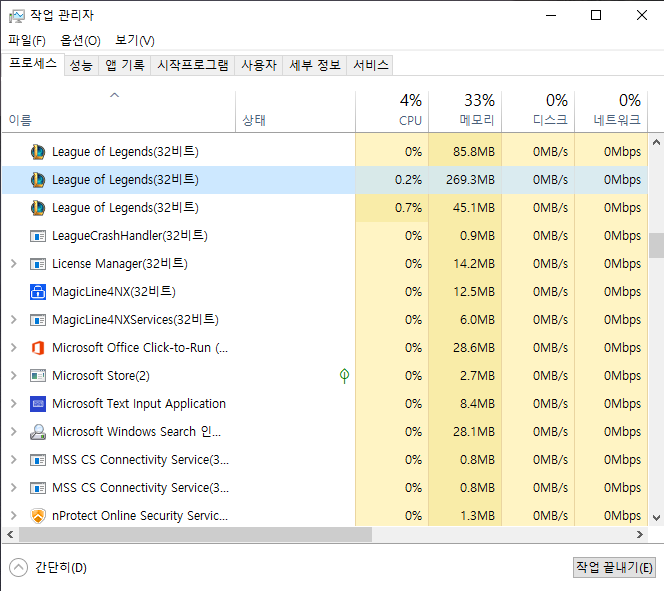The width and height of the screenshot is (664, 591).
Task: Click the 14.2MB memory value
Action: pyautogui.click(x=473, y=264)
